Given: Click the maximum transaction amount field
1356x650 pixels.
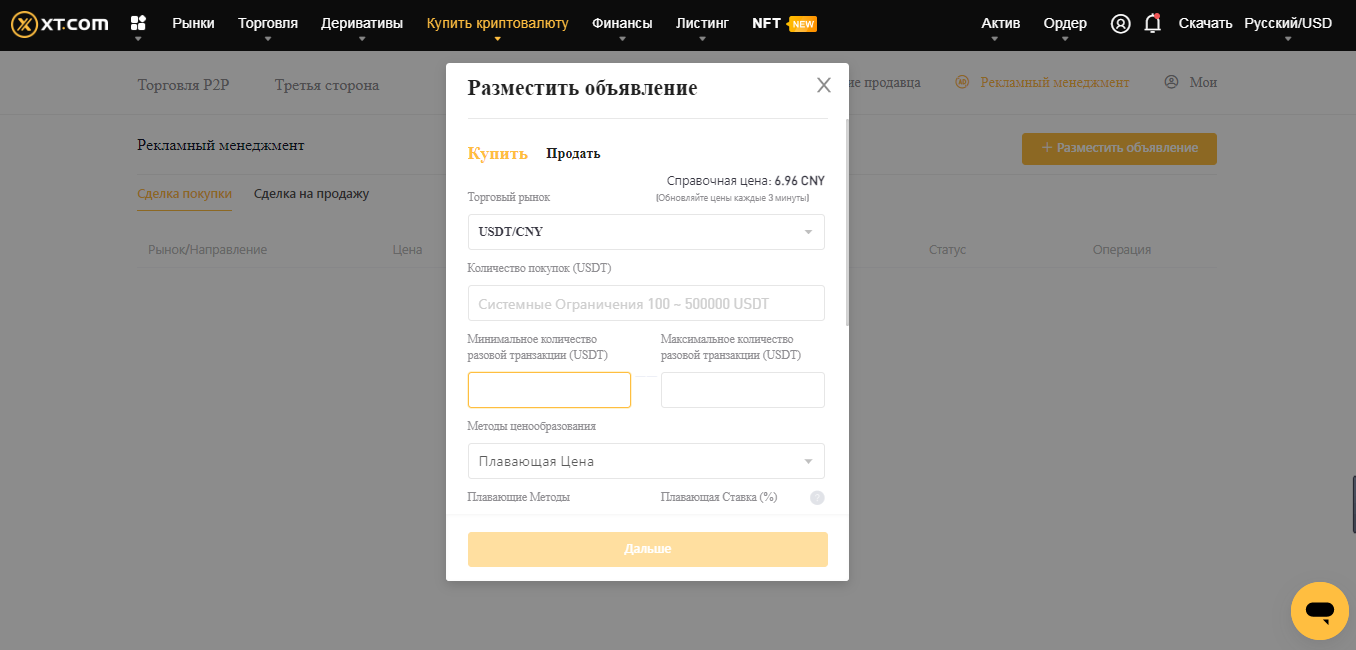Looking at the screenshot, I should [742, 390].
